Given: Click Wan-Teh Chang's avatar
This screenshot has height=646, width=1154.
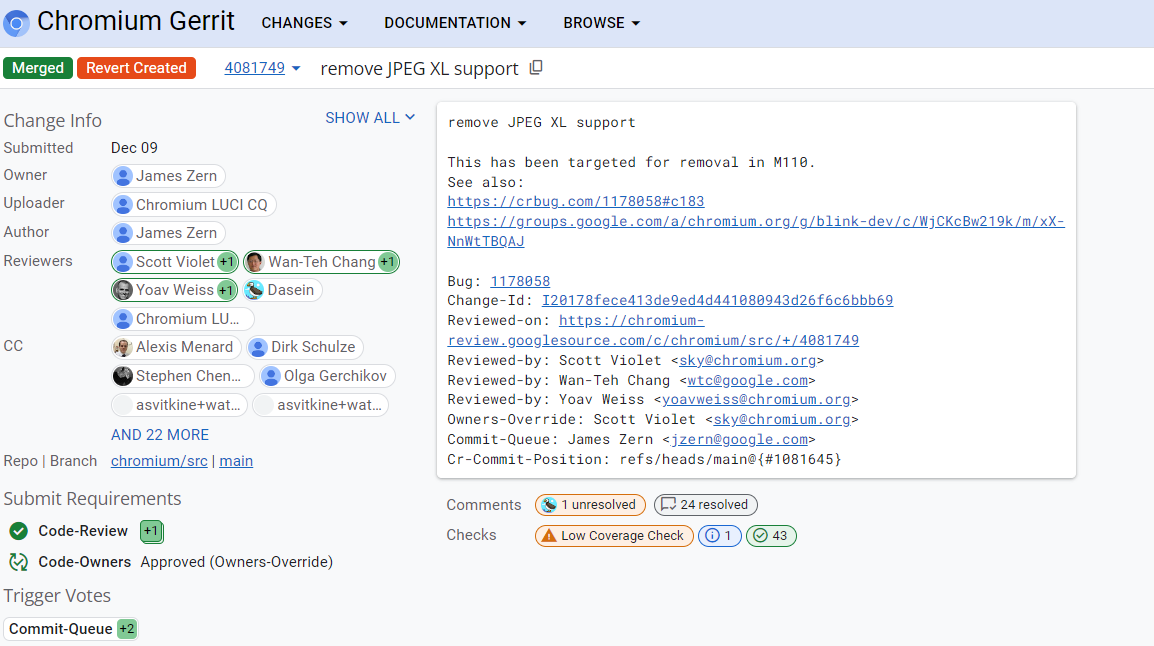Looking at the screenshot, I should [x=256, y=262].
